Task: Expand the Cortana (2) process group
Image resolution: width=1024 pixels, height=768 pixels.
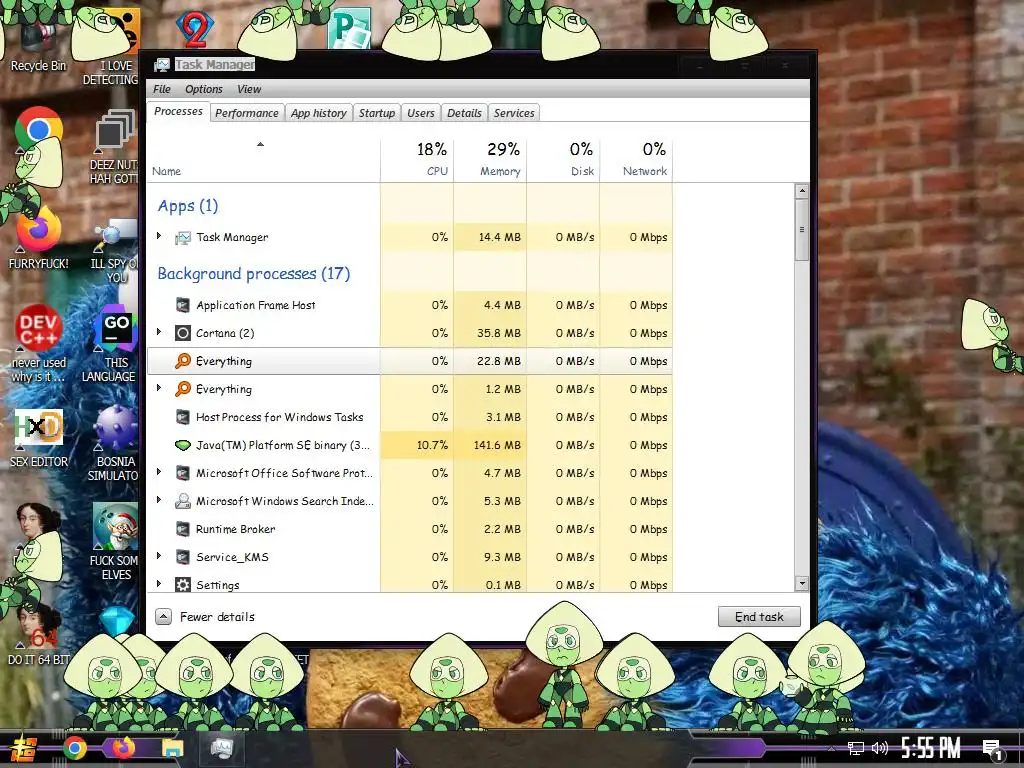Action: pos(159,332)
